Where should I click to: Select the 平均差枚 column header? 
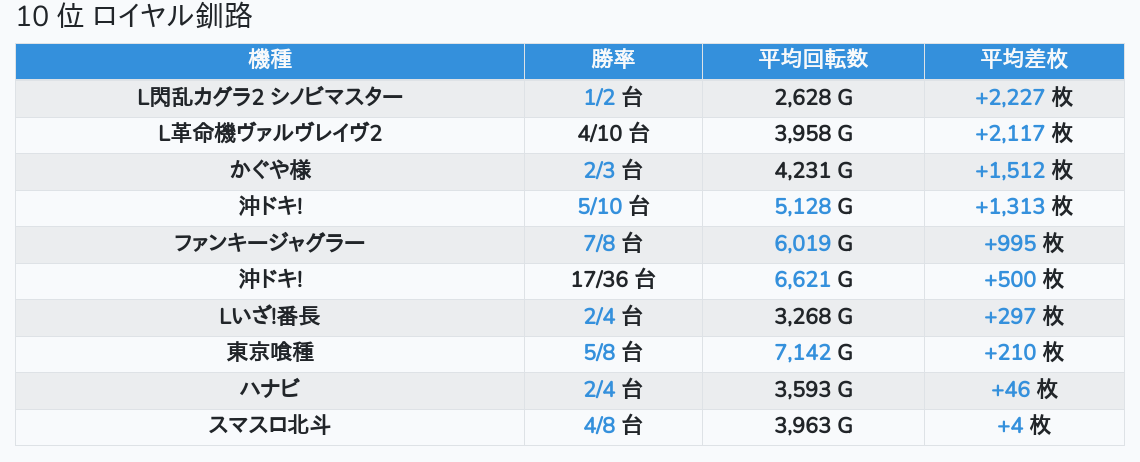point(1023,60)
